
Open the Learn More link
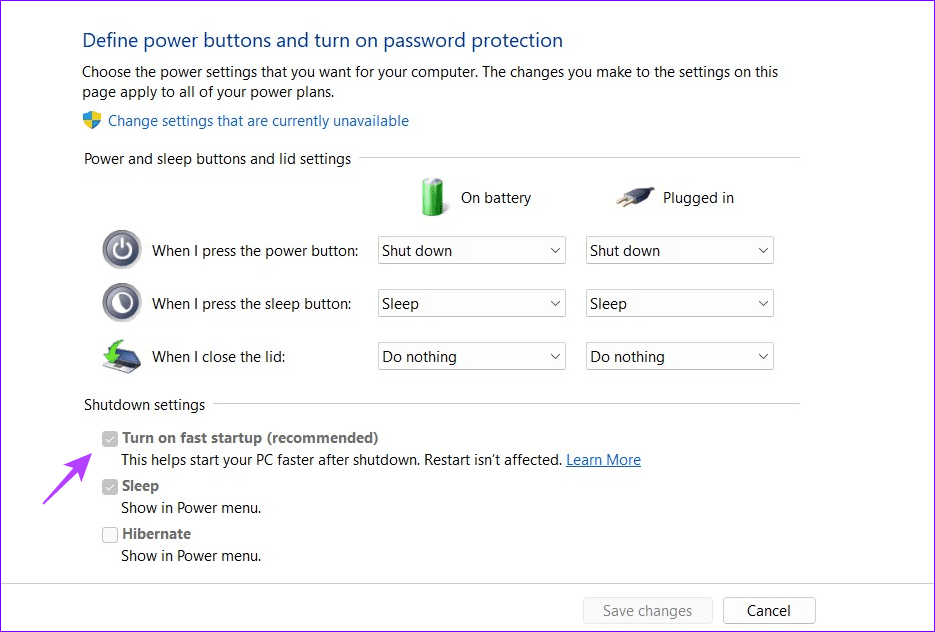[x=603, y=460]
